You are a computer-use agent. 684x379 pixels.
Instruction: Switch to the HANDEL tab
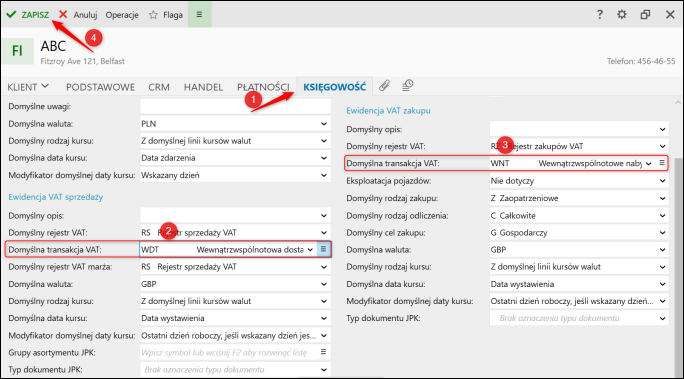pyautogui.click(x=203, y=87)
